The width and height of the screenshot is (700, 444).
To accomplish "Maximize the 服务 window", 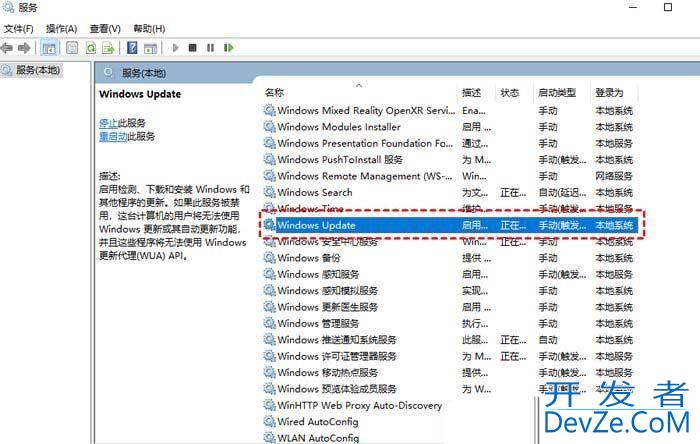I will point(668,7).
